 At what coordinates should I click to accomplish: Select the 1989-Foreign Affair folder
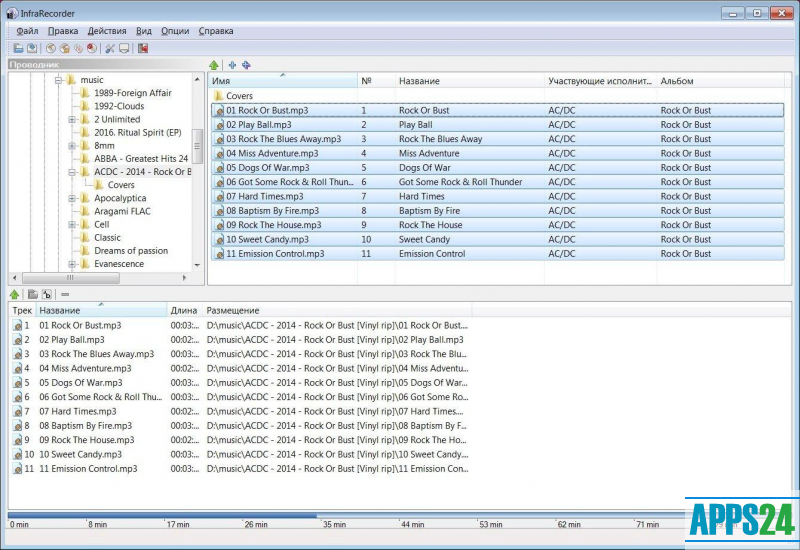click(x=133, y=93)
